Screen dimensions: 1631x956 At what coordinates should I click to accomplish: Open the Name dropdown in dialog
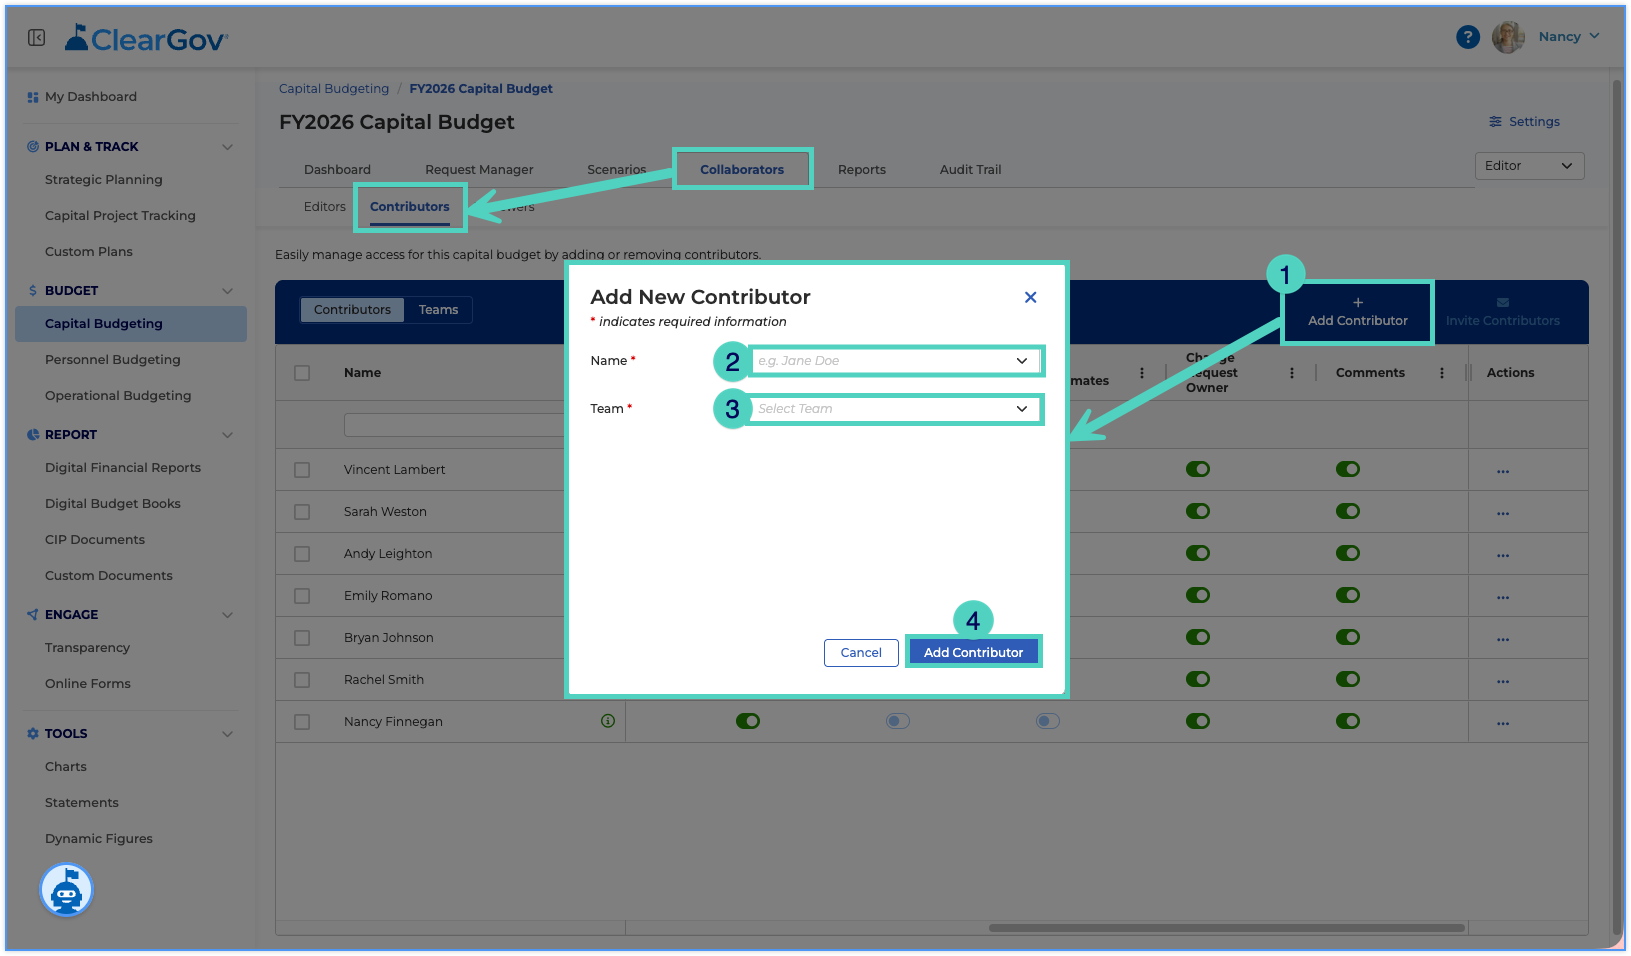(896, 361)
